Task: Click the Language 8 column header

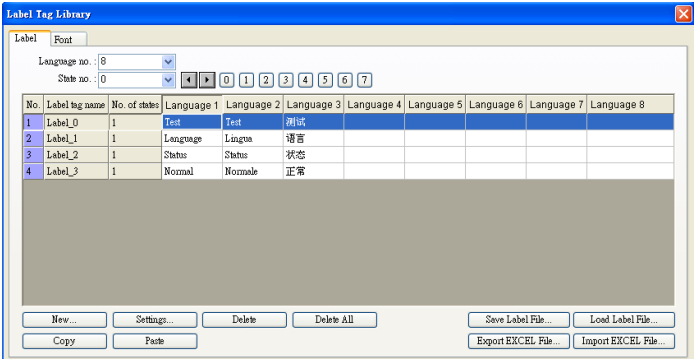Action: pos(630,105)
